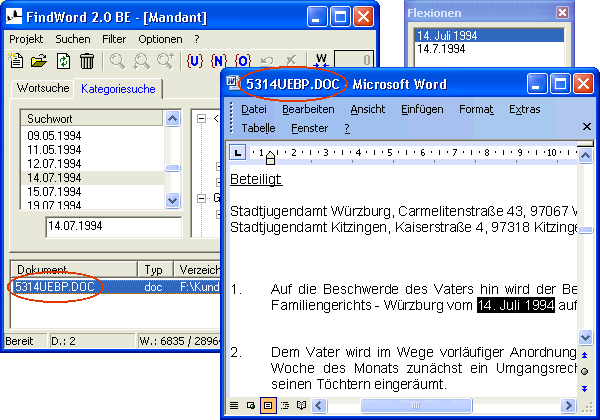Click Word vertical scroll down arrow

pos(585,337)
